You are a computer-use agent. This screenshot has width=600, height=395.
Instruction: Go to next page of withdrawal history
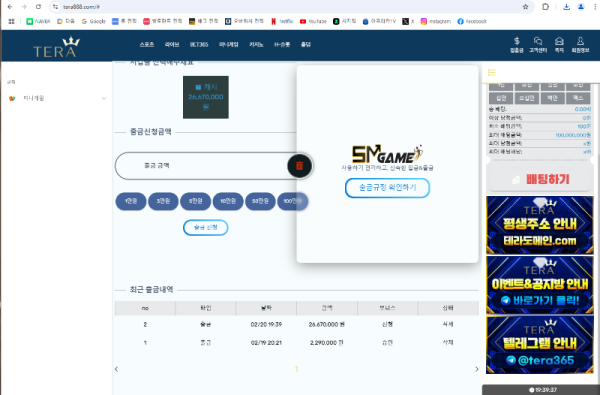pyautogui.click(x=476, y=369)
